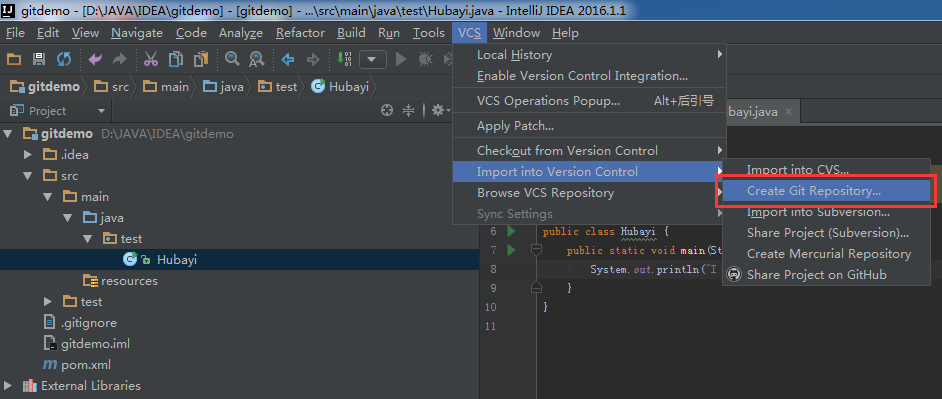Expand the .idea folder node

[28, 154]
